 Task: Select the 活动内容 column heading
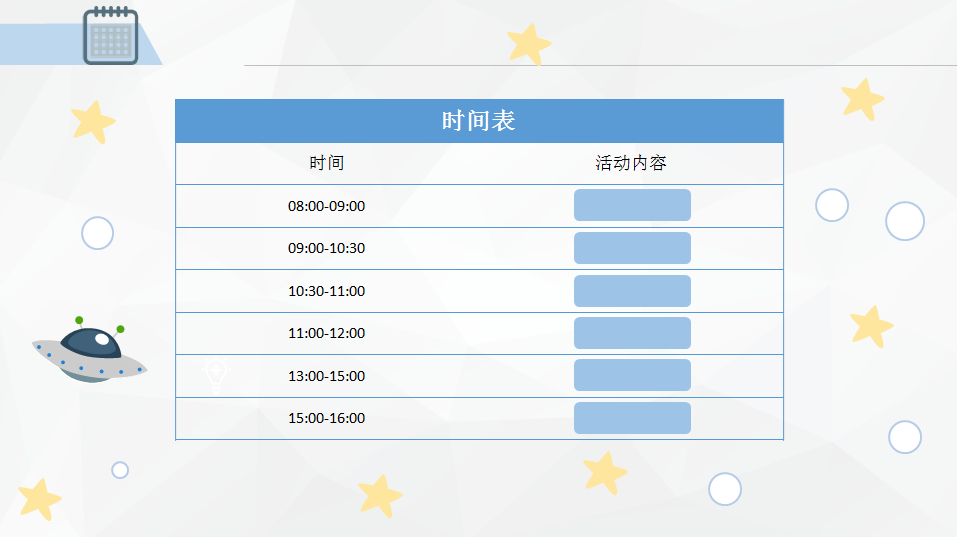(x=631, y=163)
